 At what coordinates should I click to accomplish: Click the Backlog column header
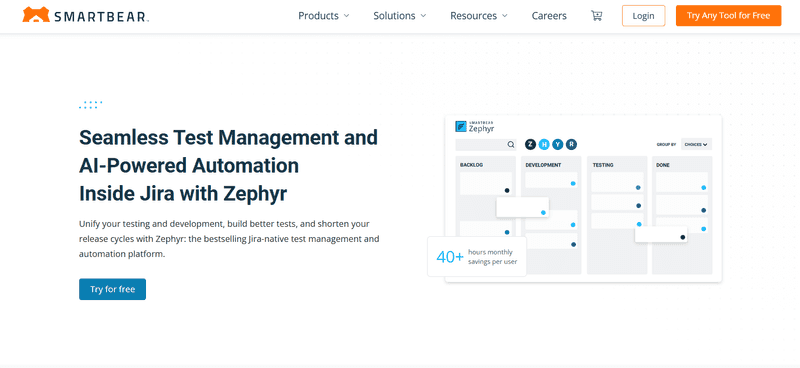[x=471, y=165]
